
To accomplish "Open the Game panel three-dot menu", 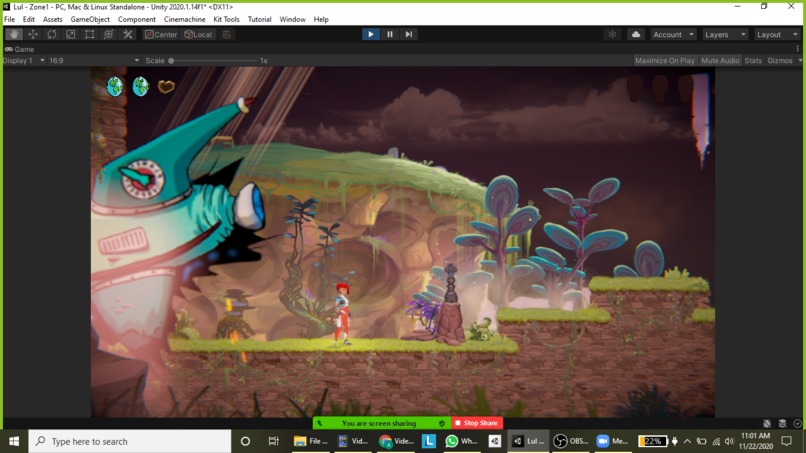I will pyautogui.click(x=798, y=49).
